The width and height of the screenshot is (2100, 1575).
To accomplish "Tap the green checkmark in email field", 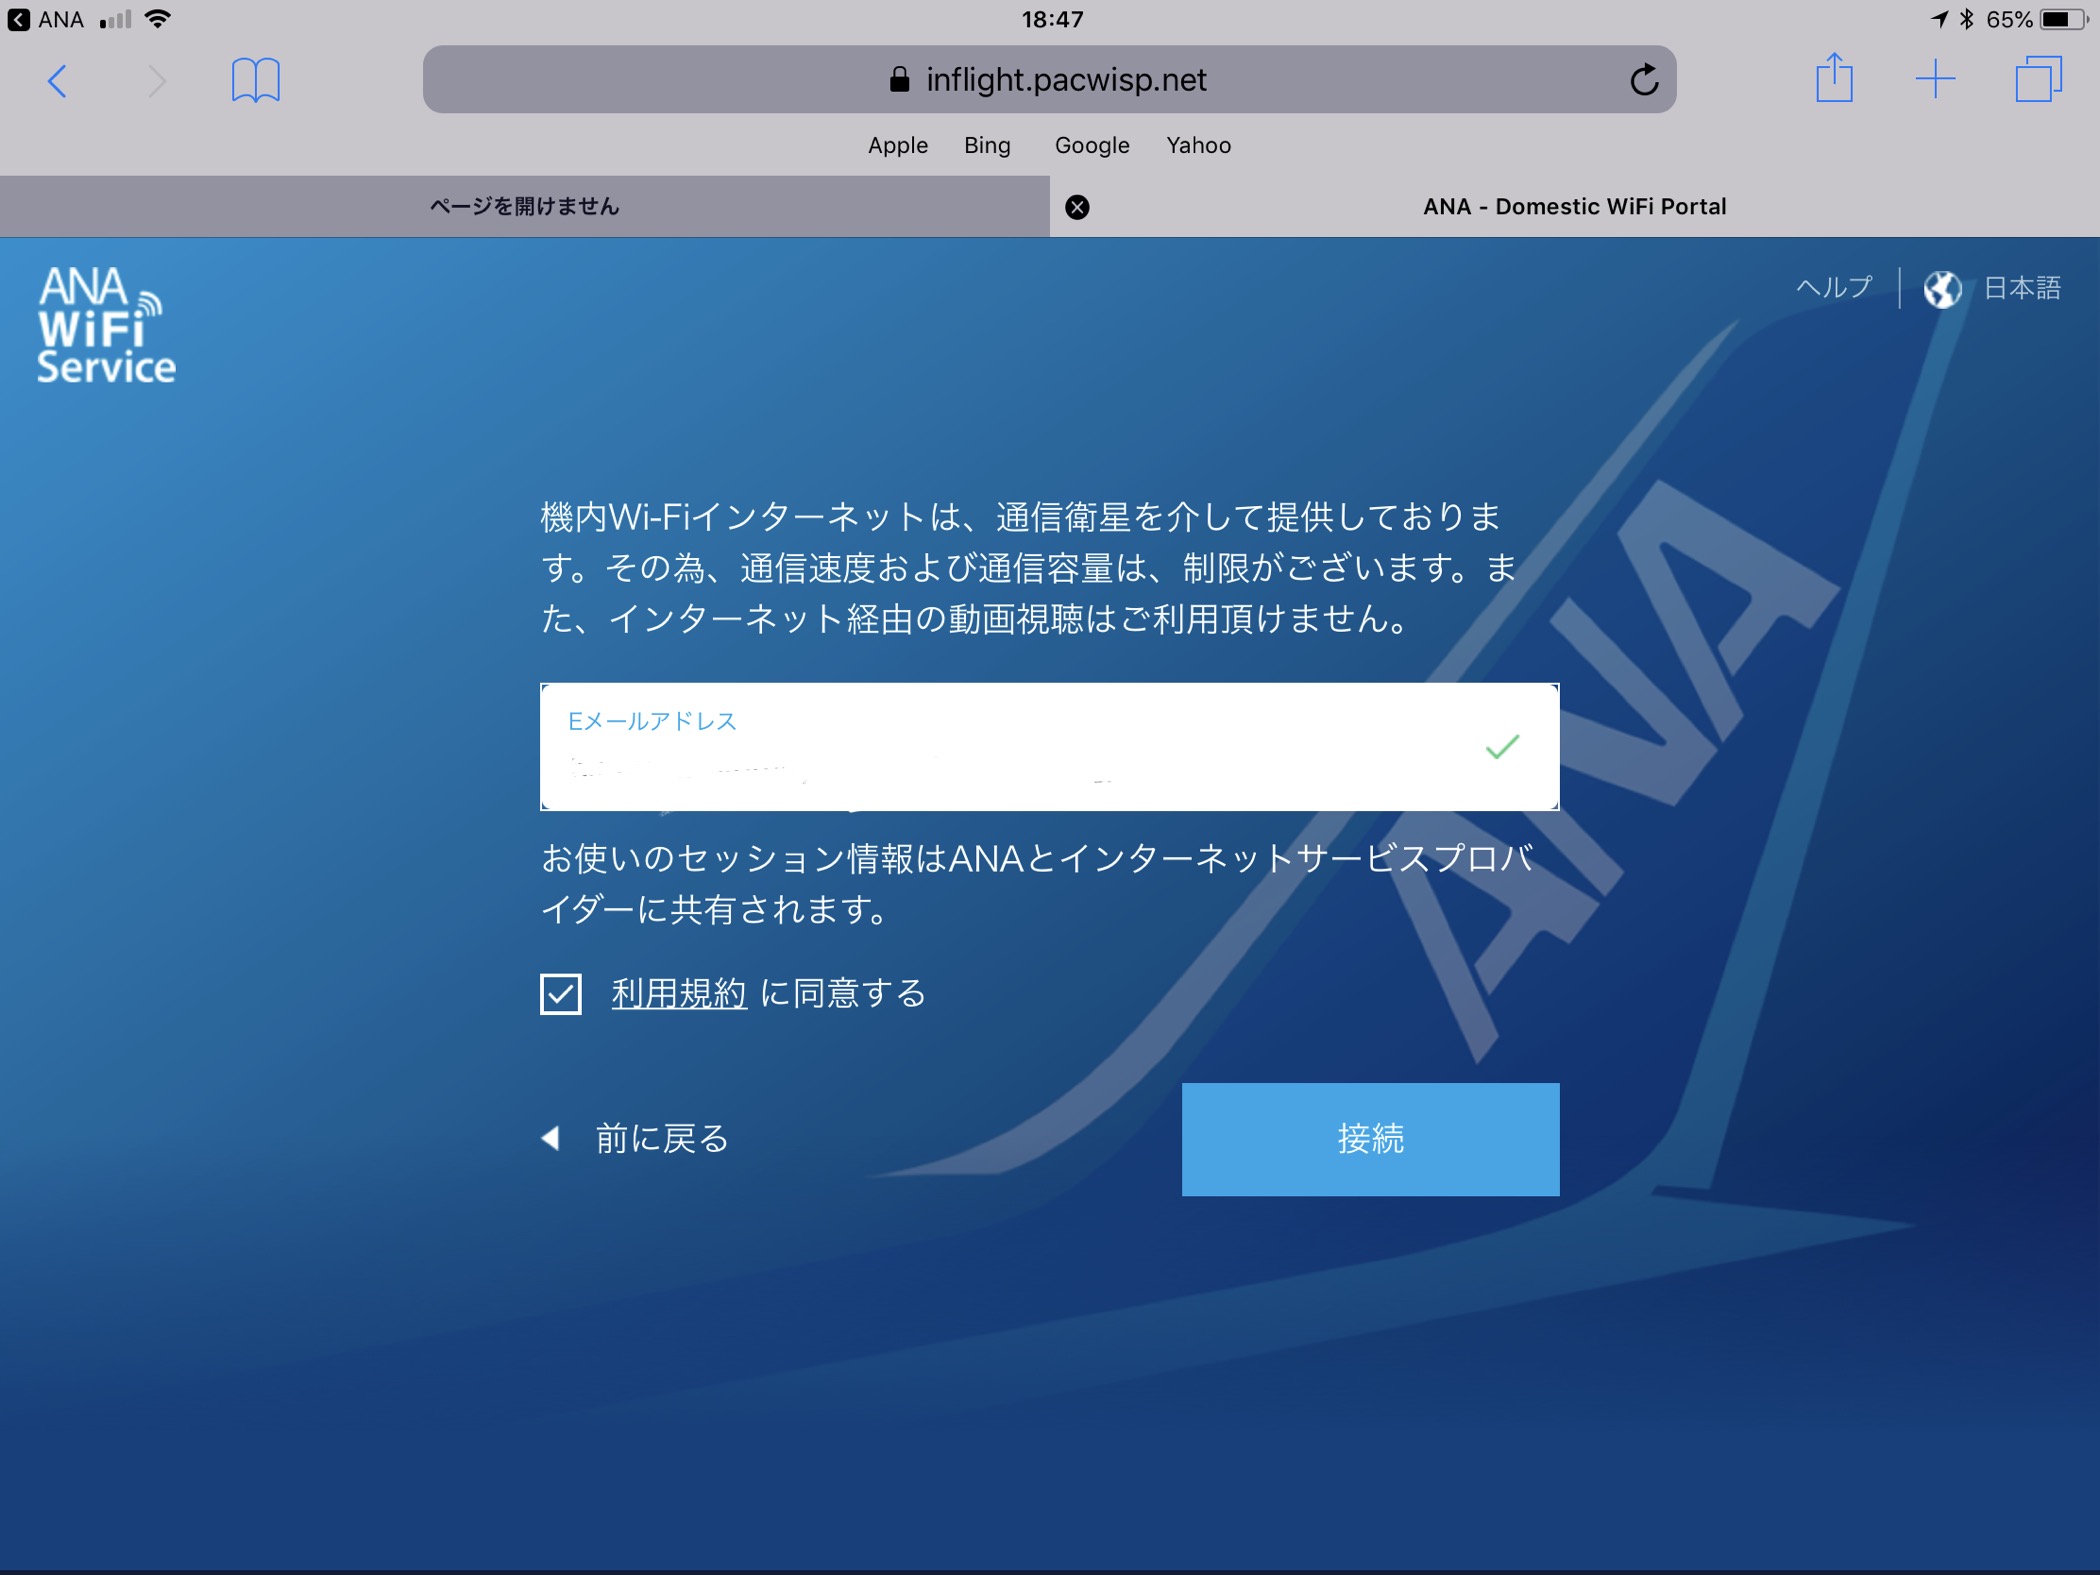I will coord(1502,746).
